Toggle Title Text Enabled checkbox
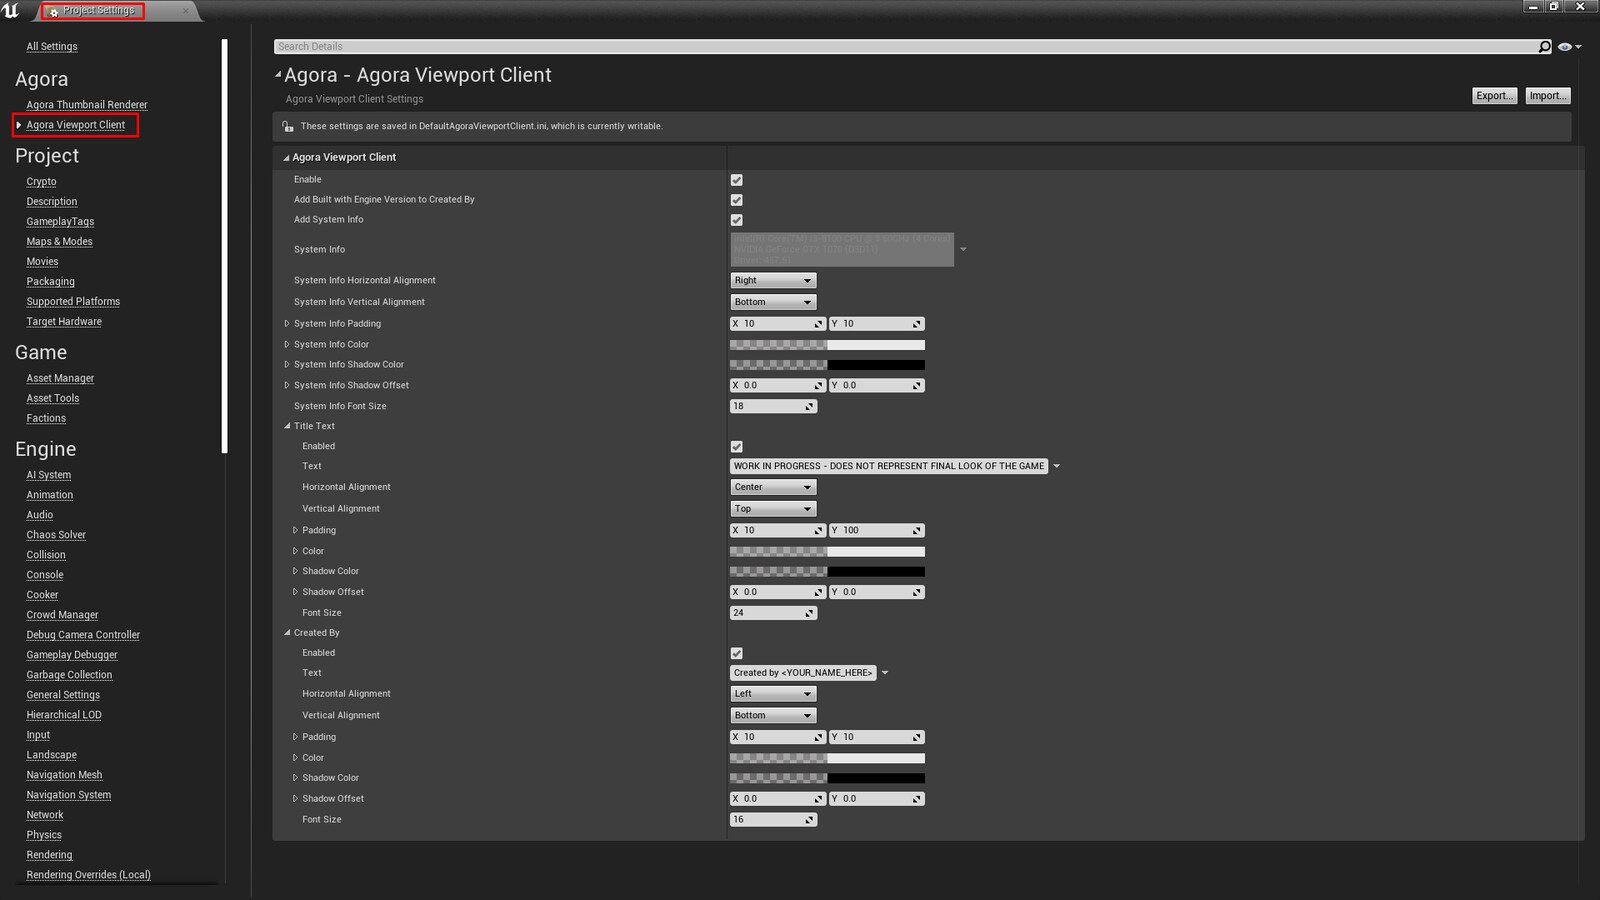 737,447
